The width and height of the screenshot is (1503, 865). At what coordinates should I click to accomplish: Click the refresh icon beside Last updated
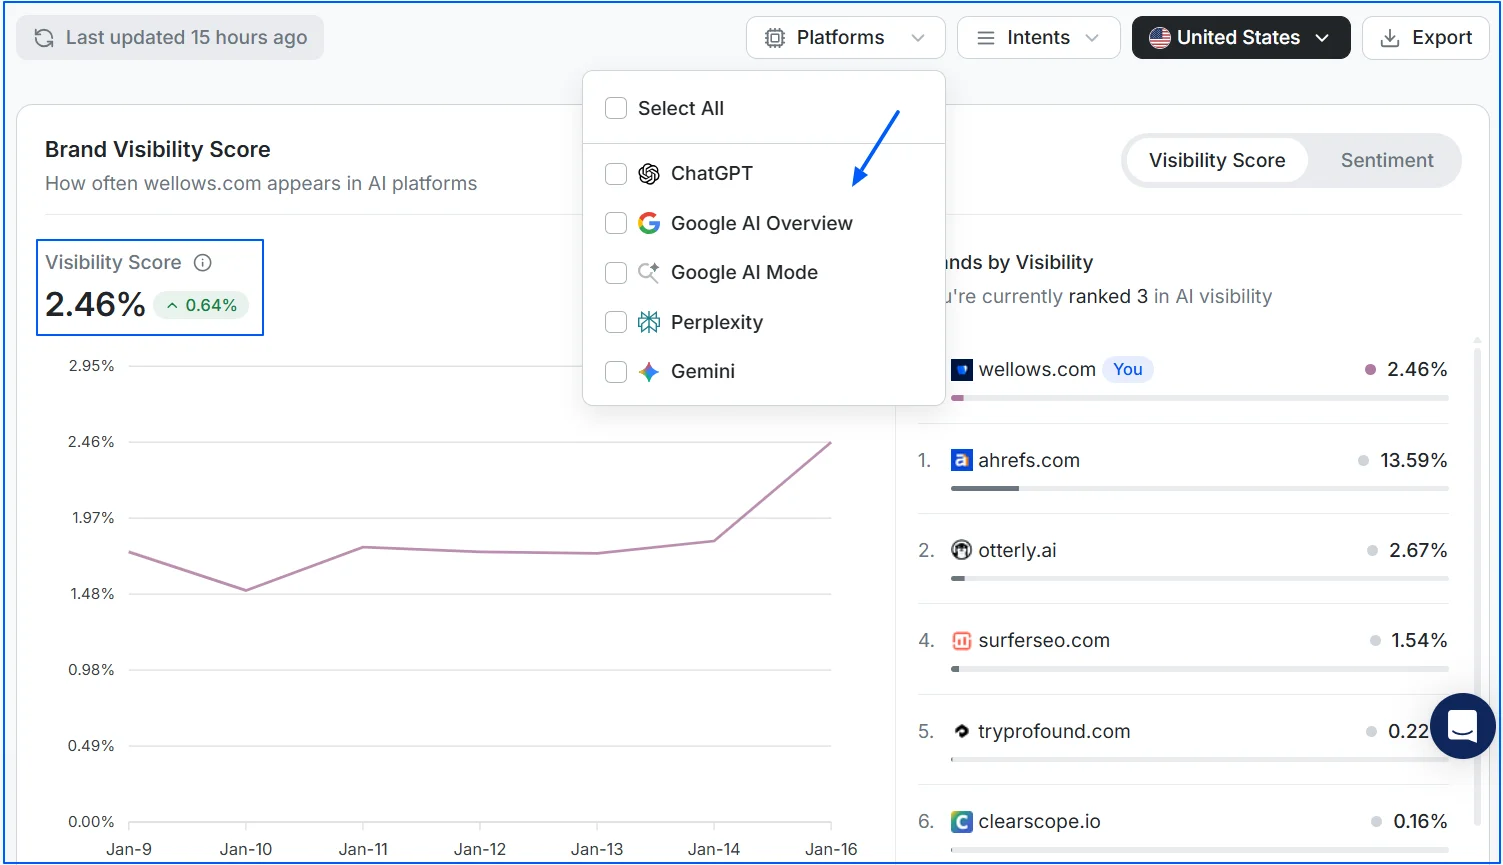tap(44, 38)
